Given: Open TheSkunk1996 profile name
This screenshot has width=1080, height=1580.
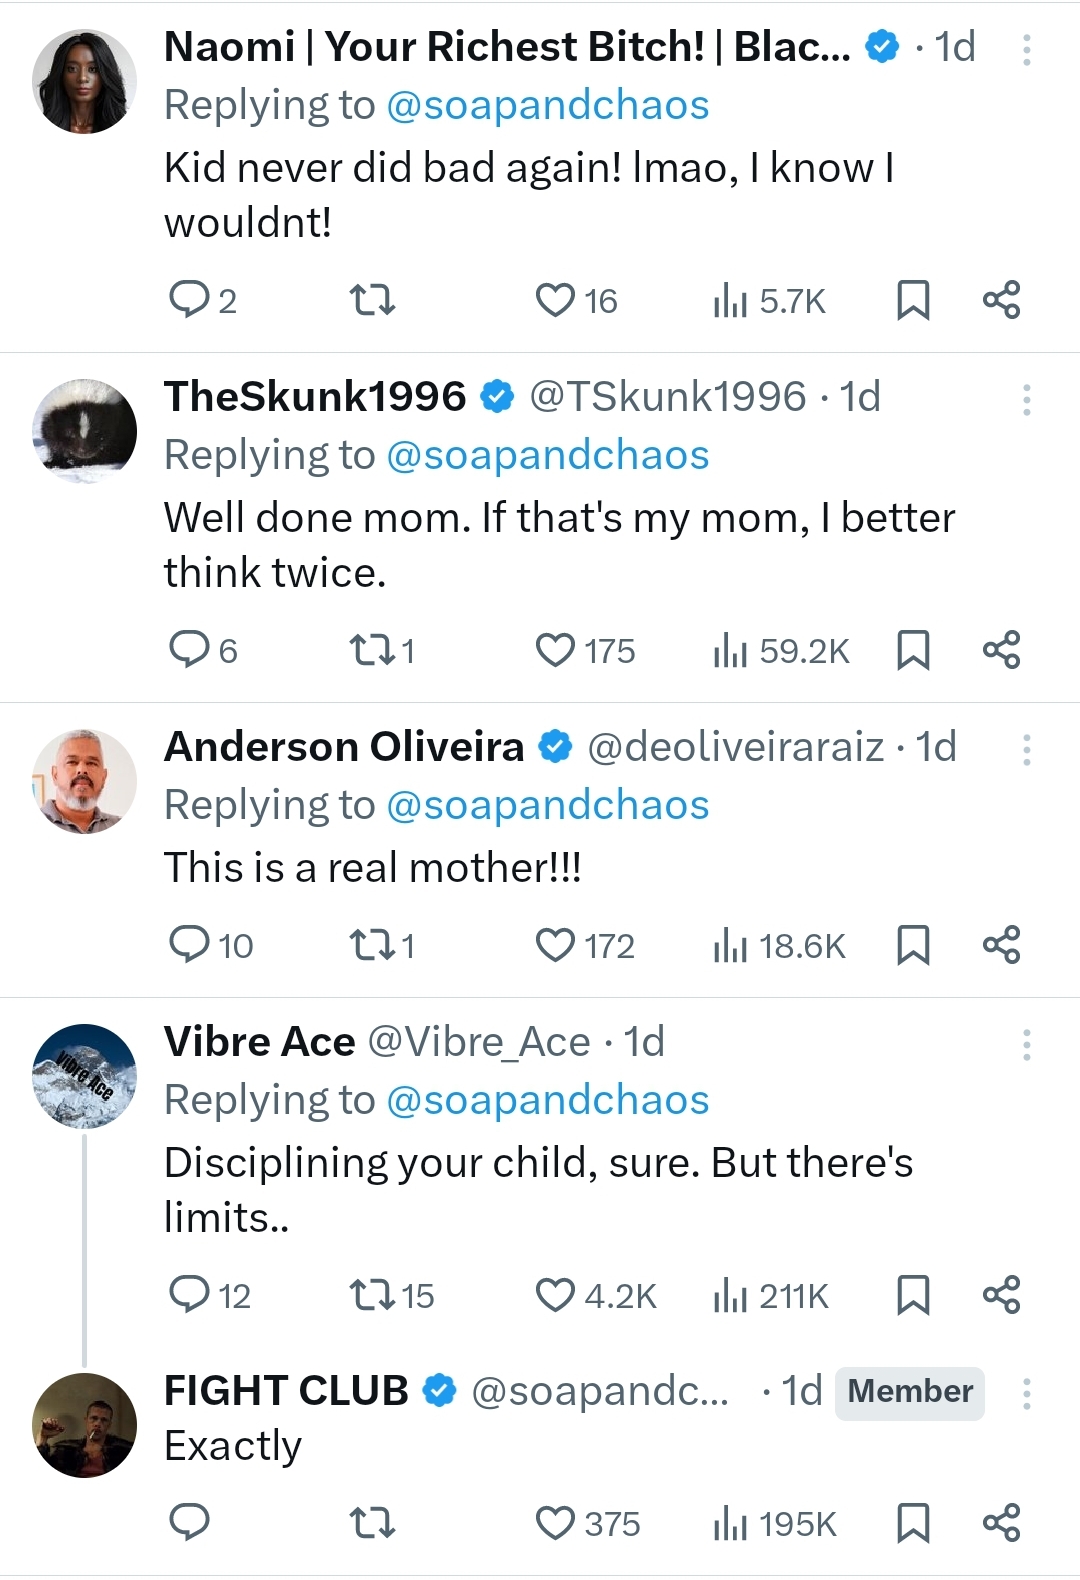Looking at the screenshot, I should click(x=315, y=397).
